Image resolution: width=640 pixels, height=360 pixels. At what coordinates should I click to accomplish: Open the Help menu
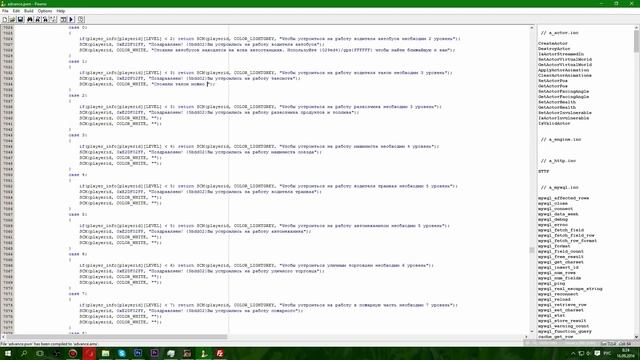[61, 11]
